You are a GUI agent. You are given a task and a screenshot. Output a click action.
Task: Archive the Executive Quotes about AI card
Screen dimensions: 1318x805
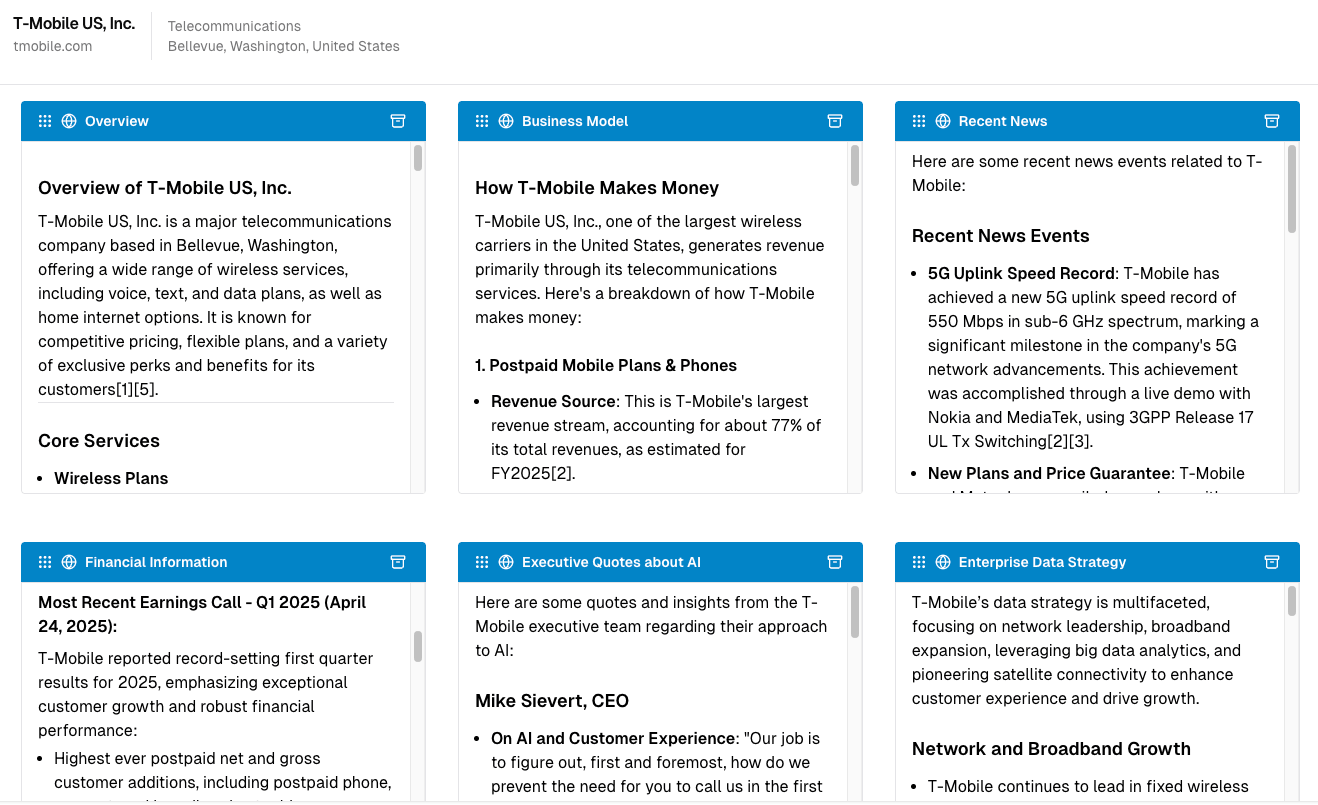835,562
